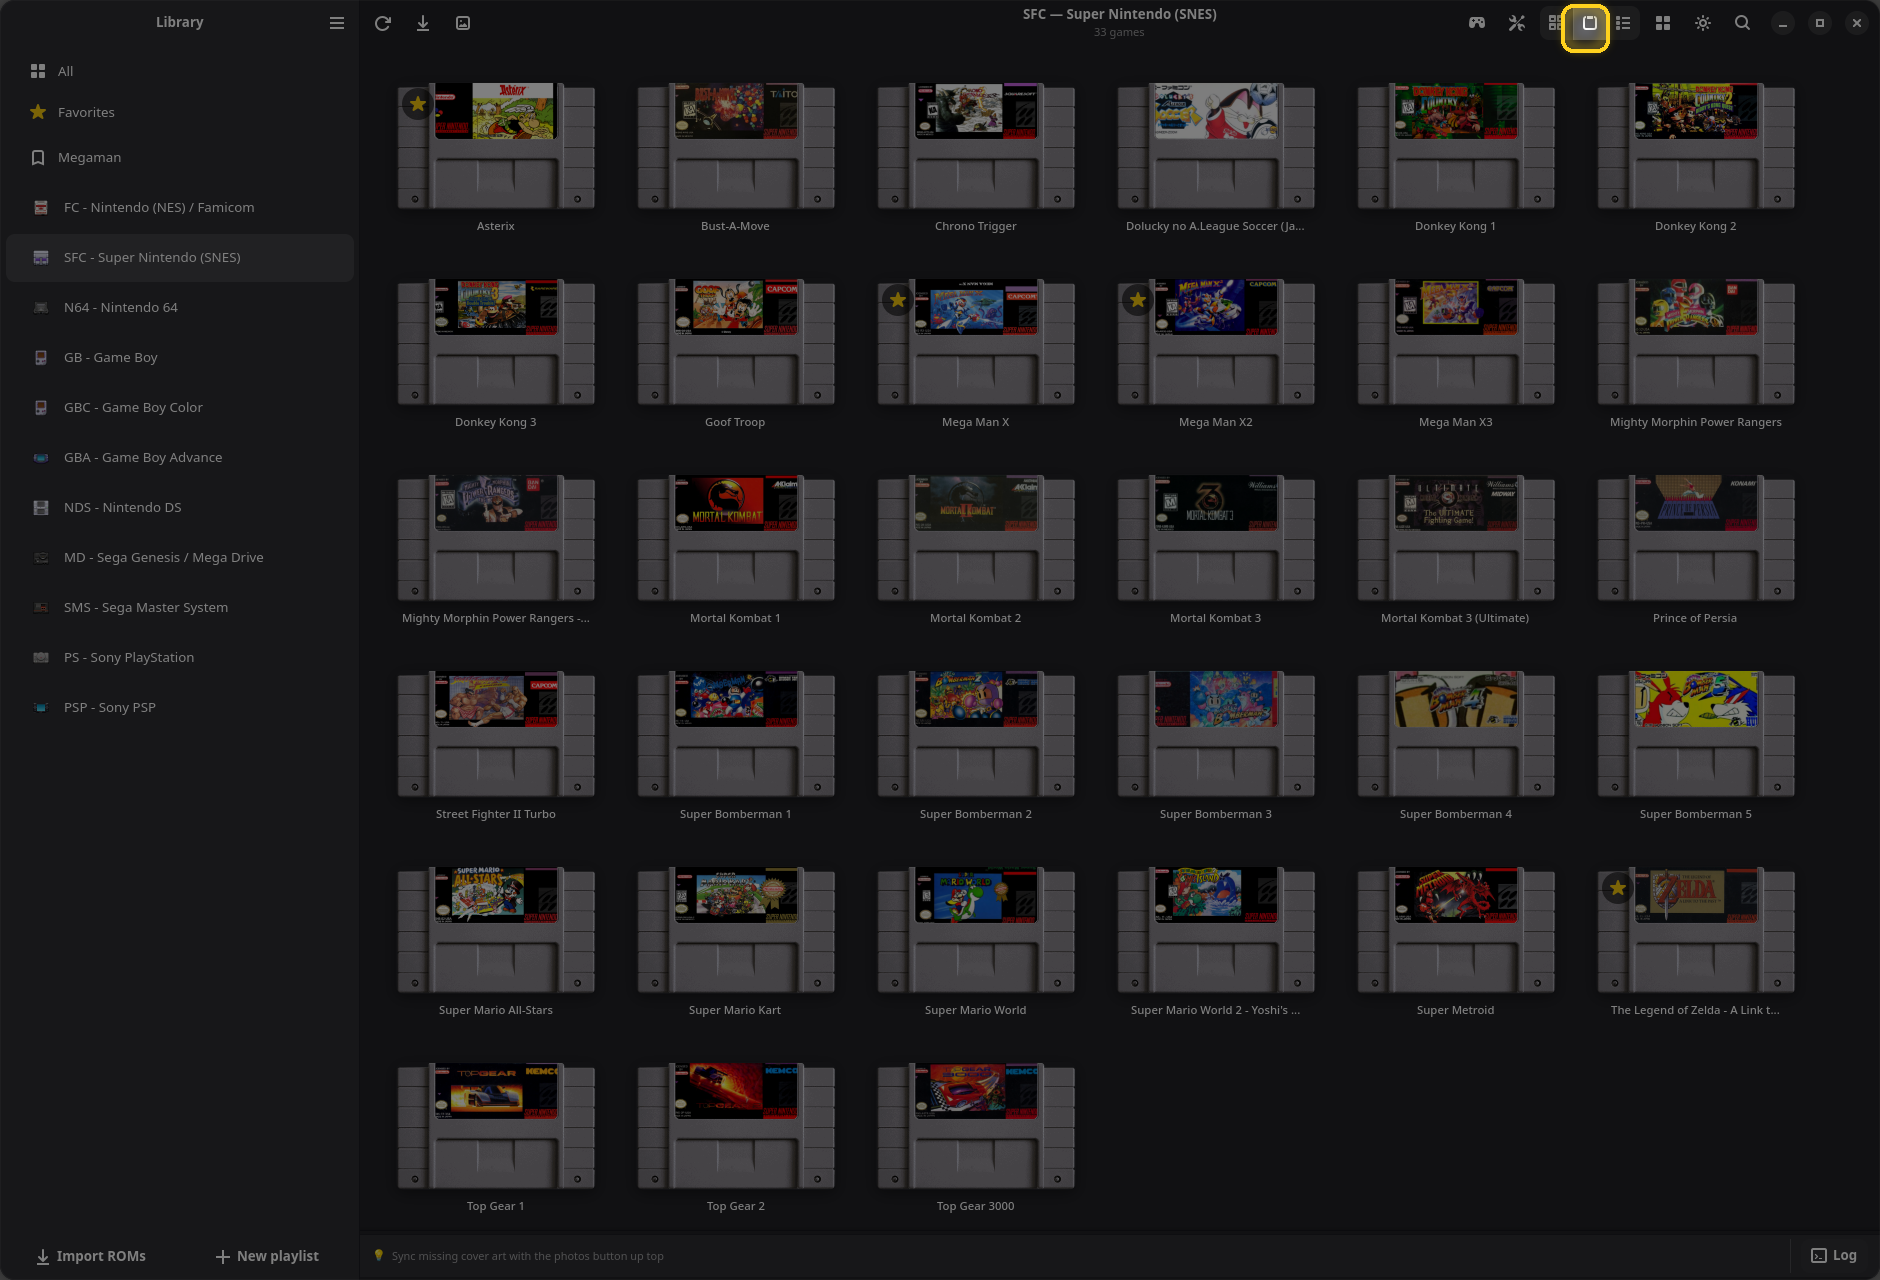This screenshot has height=1280, width=1880.
Task: Select N64 - Nintendo 64 platform
Action: (180, 307)
